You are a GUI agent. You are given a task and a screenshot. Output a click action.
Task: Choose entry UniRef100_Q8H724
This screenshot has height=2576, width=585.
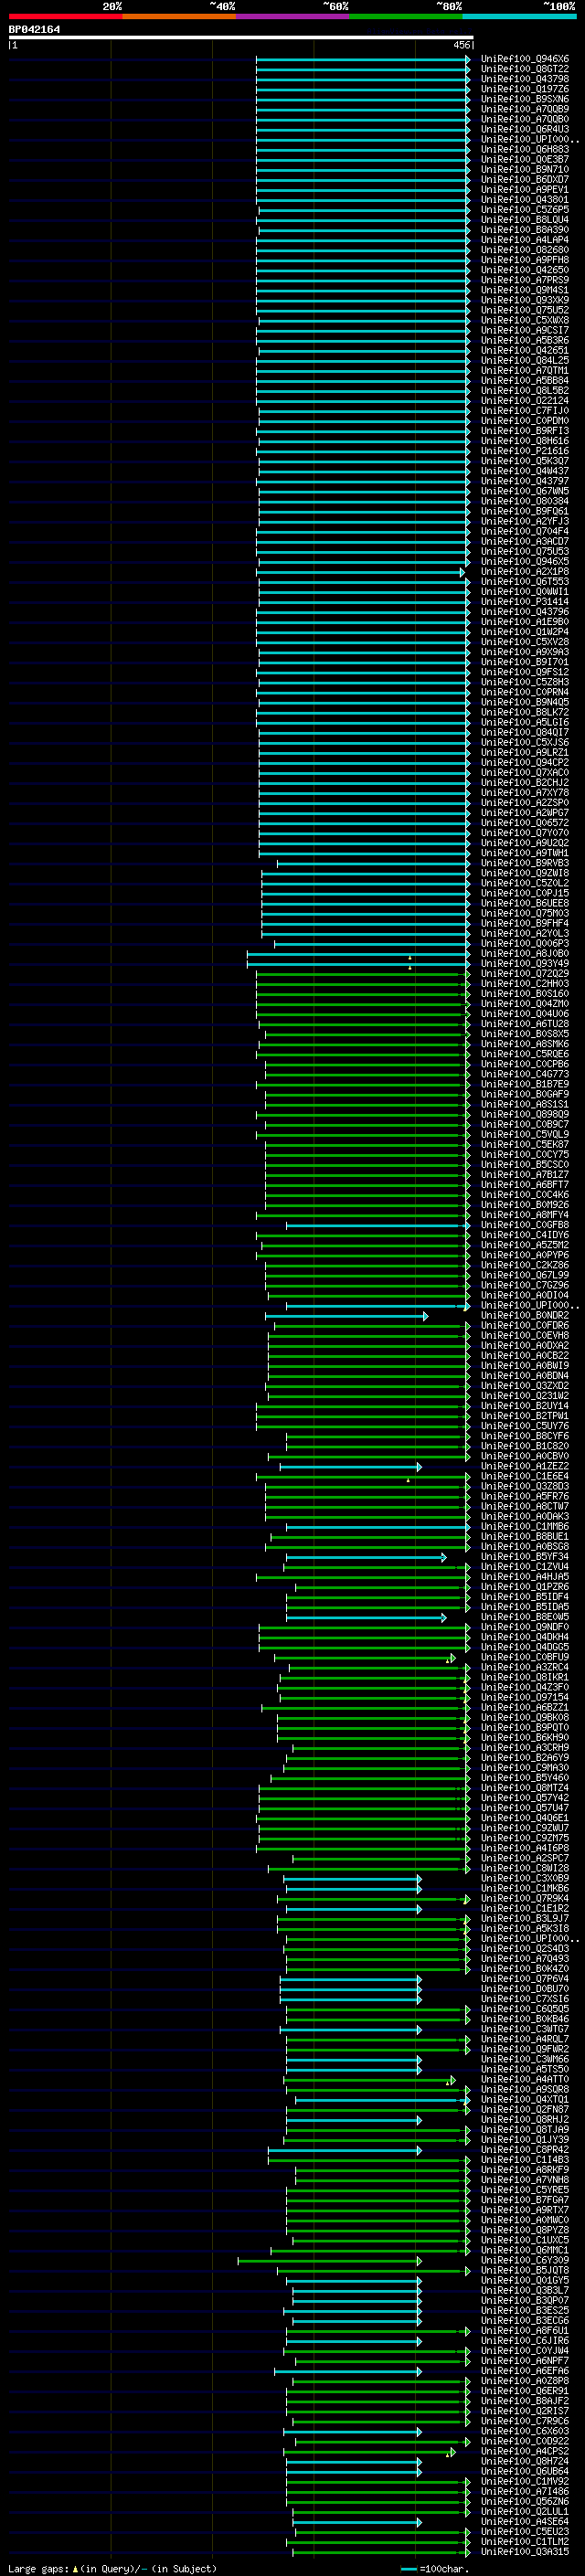524,2461
